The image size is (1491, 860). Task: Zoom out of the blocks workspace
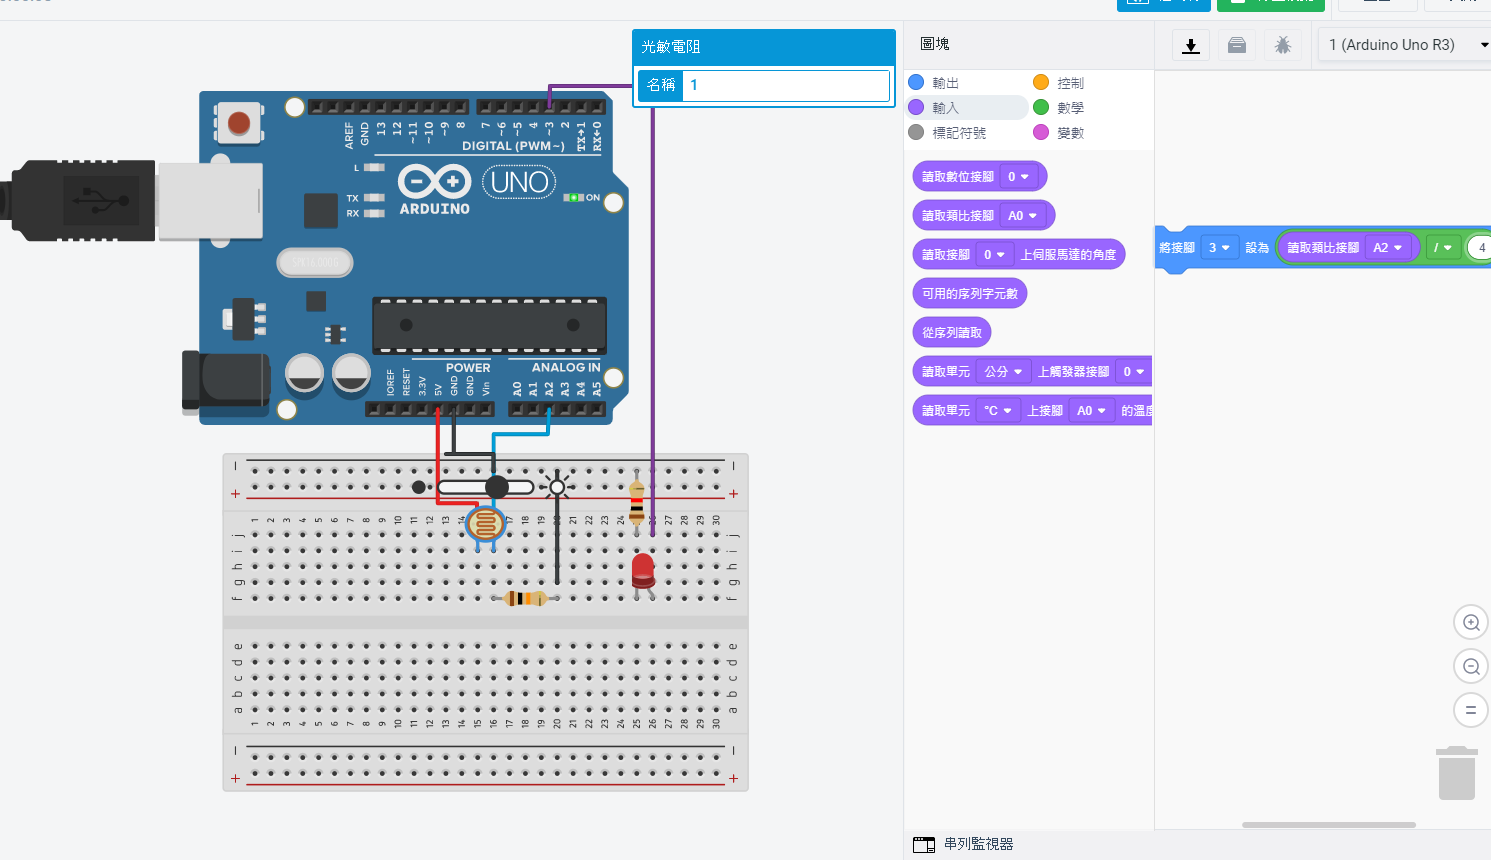click(x=1471, y=666)
